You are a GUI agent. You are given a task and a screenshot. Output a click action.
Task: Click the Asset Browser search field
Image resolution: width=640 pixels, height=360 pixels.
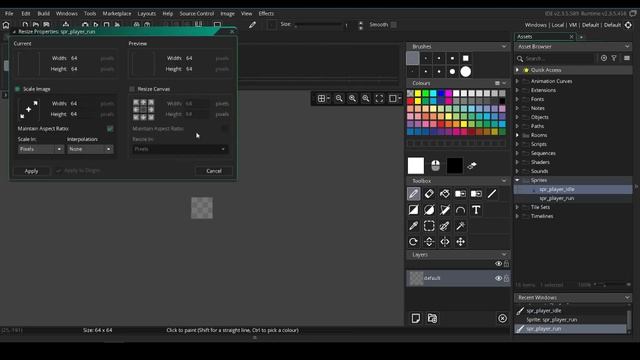click(x=559, y=58)
